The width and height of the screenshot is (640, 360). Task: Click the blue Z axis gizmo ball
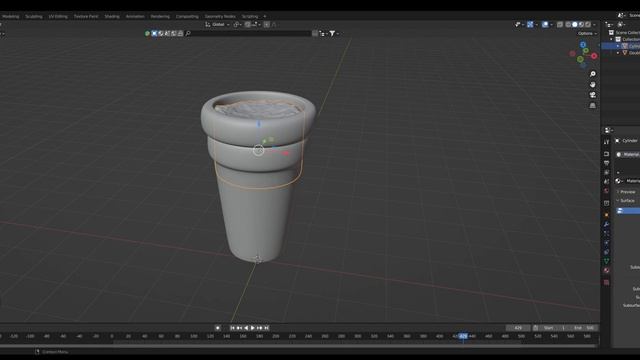click(x=583, y=44)
